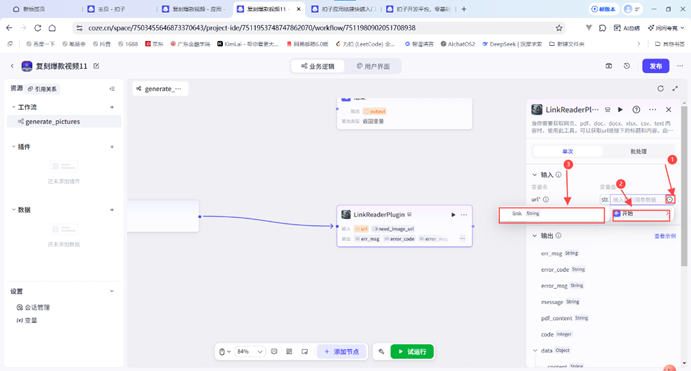This screenshot has width=691, height=371.
Task: Show the info tooltip beside 输出
Action: pos(558,236)
